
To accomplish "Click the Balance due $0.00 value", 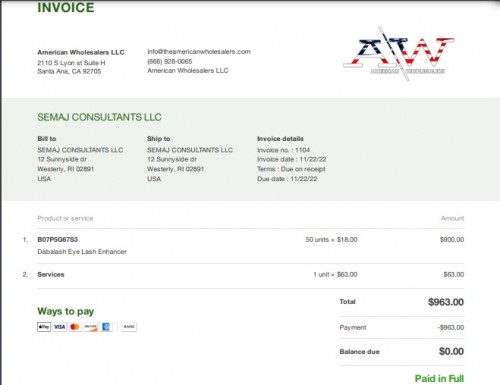I will [x=451, y=351].
